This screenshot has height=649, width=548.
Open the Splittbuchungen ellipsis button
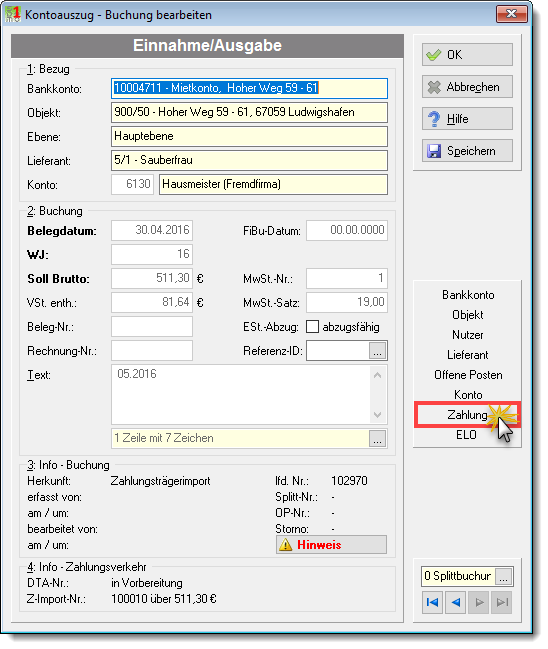[504, 577]
